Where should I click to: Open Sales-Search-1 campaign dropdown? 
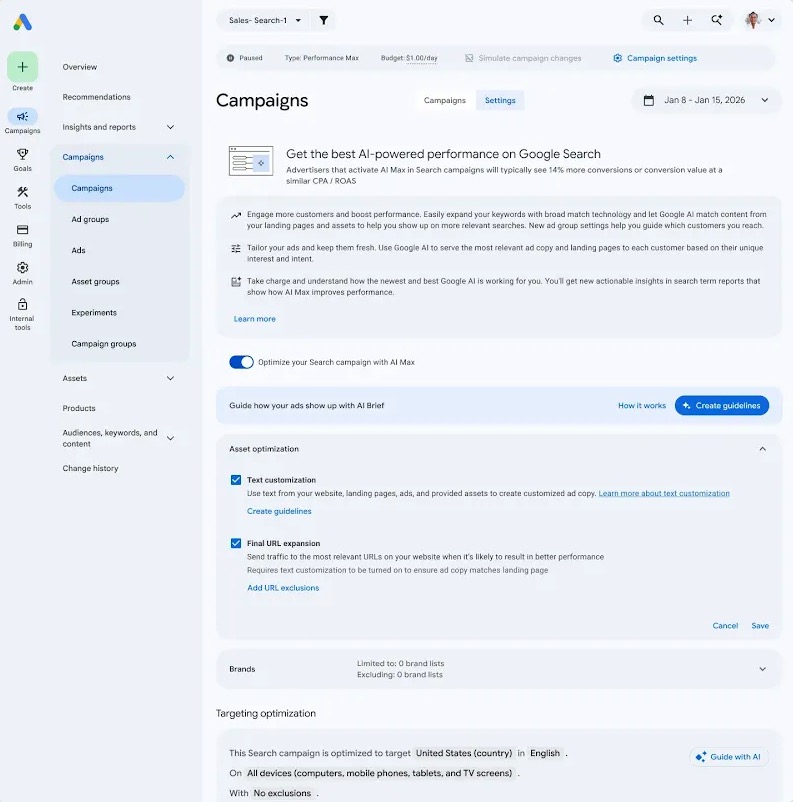point(265,20)
